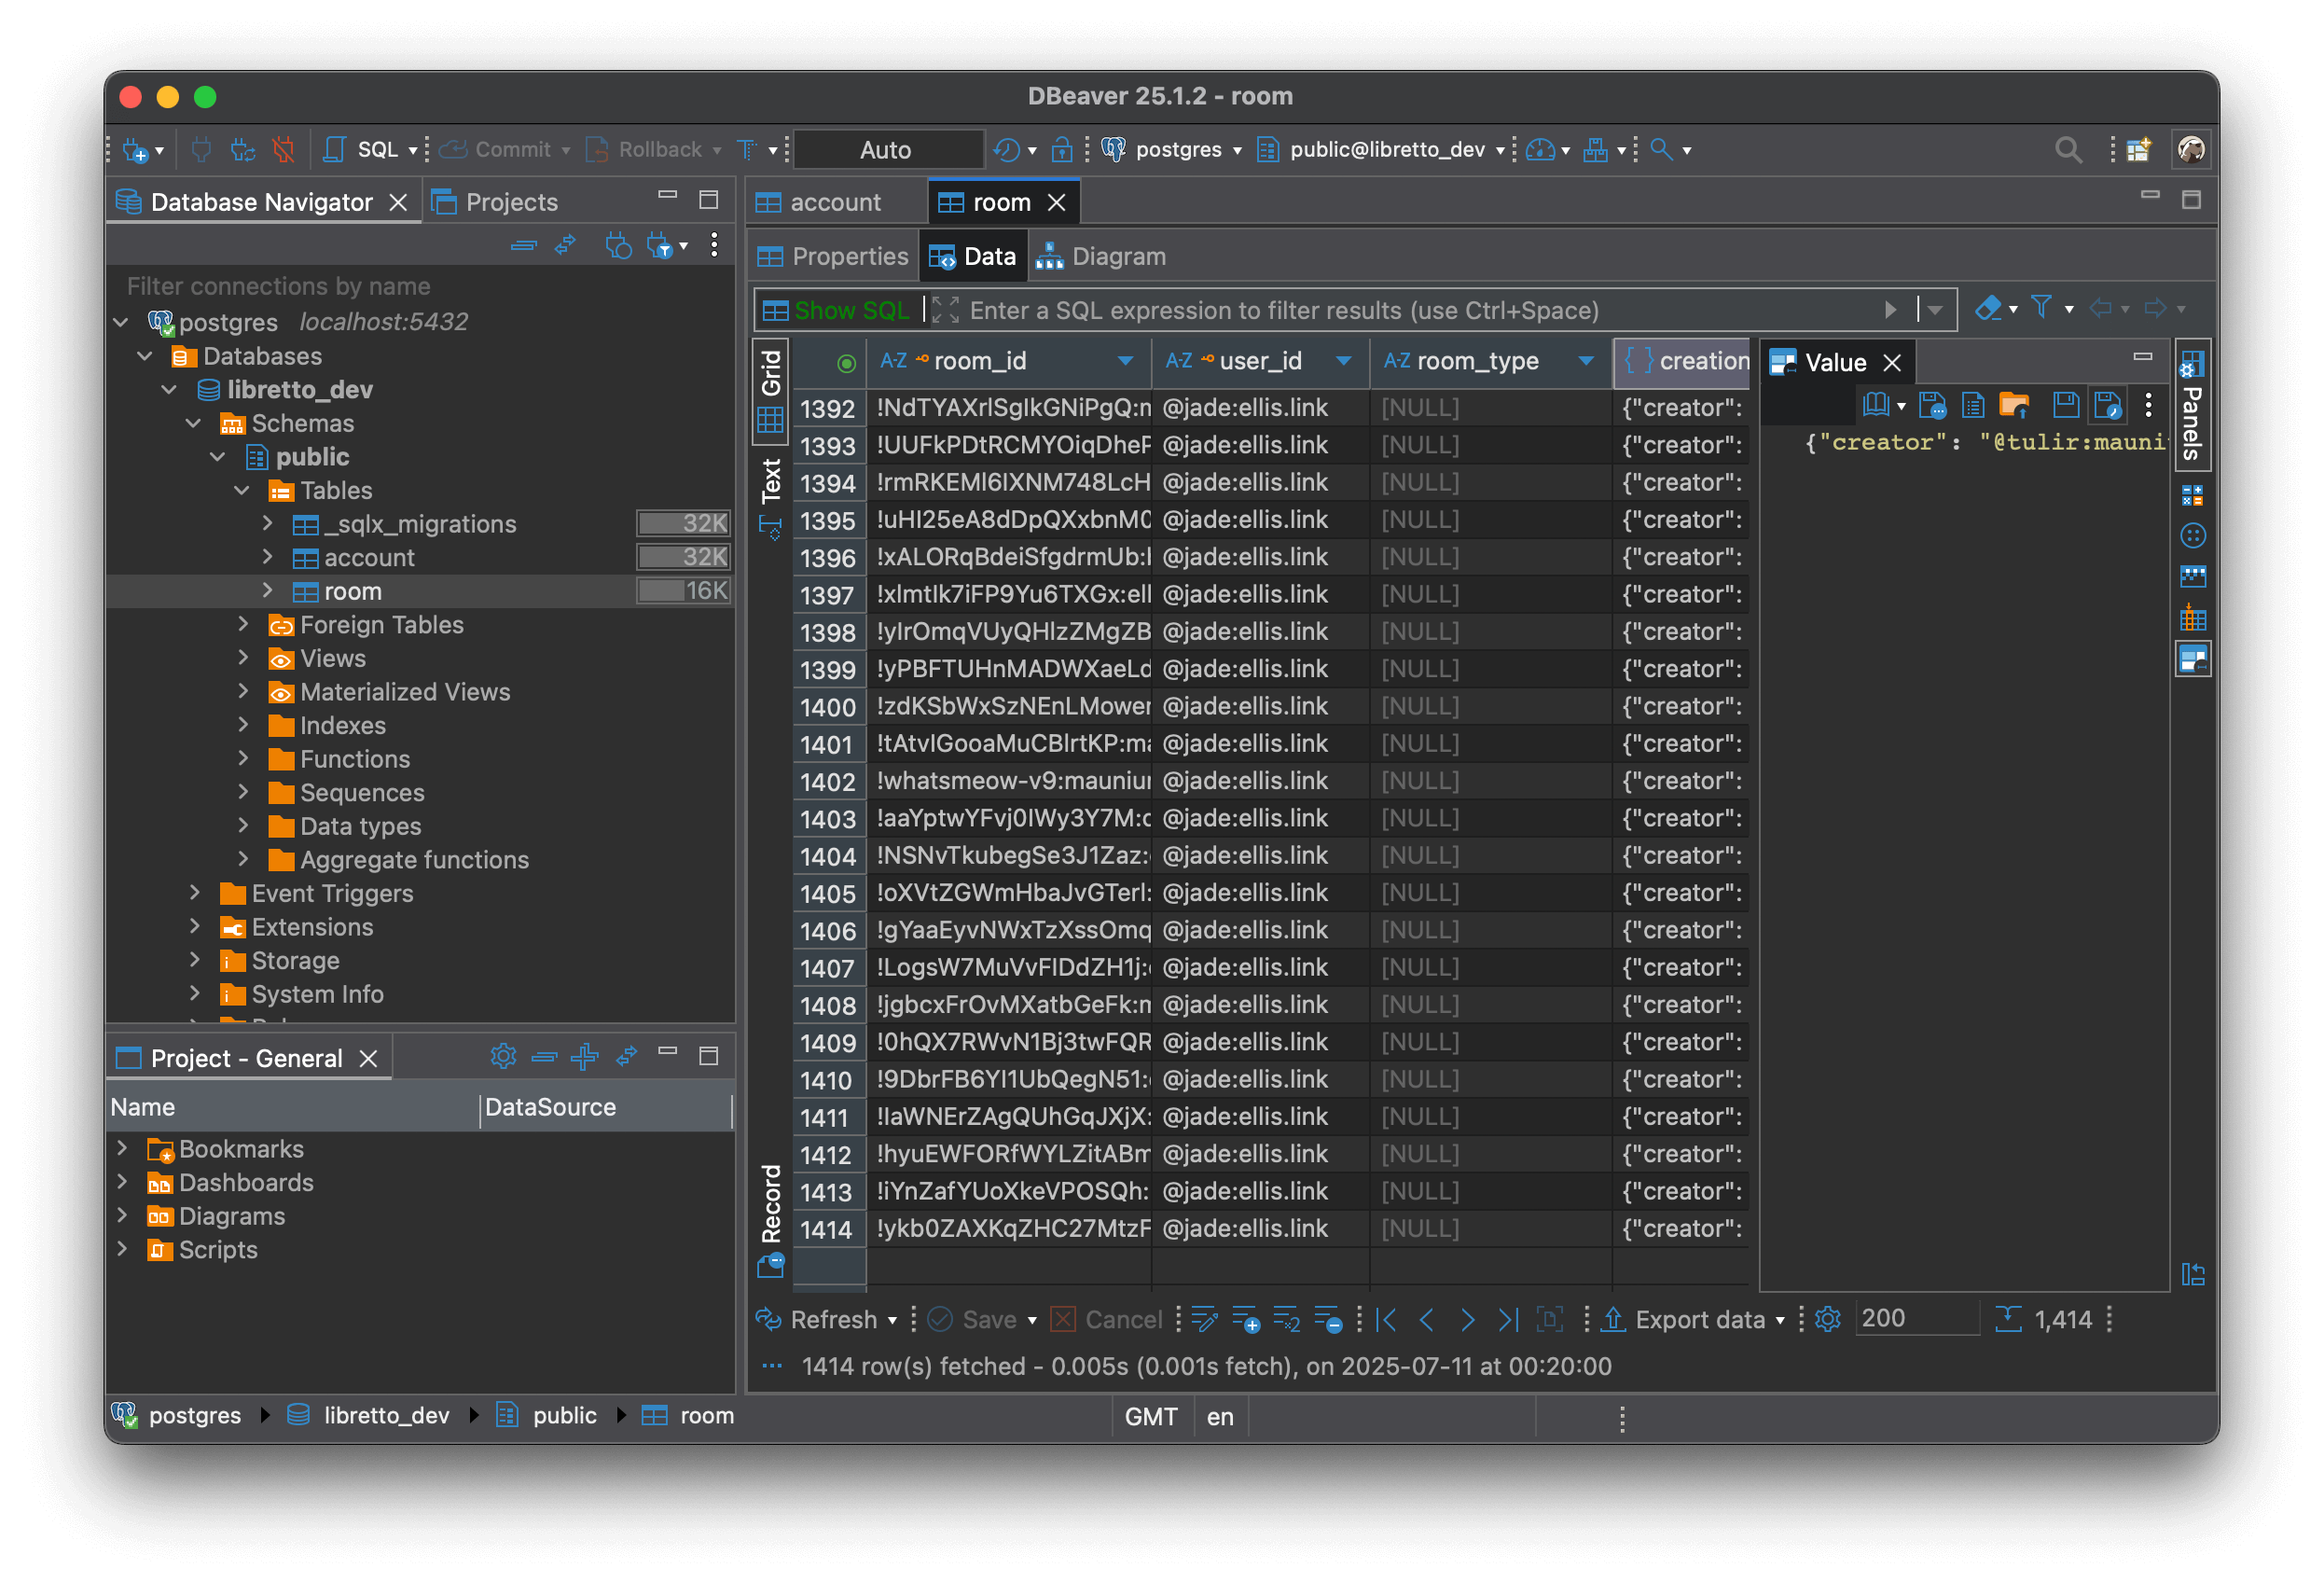2324x1582 pixels.
Task: Go to next row arrow
Action: pos(1468,1320)
